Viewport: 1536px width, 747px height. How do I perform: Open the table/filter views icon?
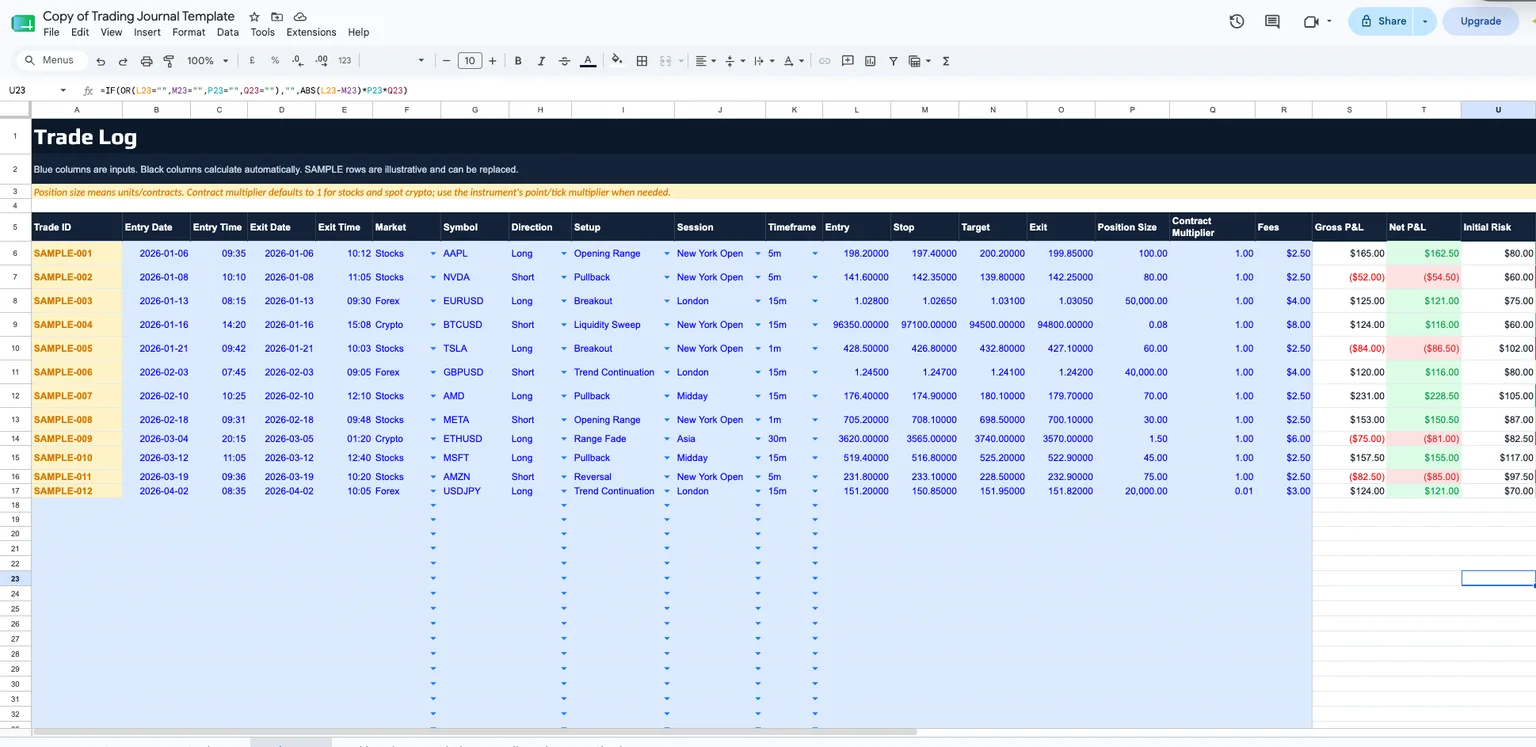tap(917, 61)
